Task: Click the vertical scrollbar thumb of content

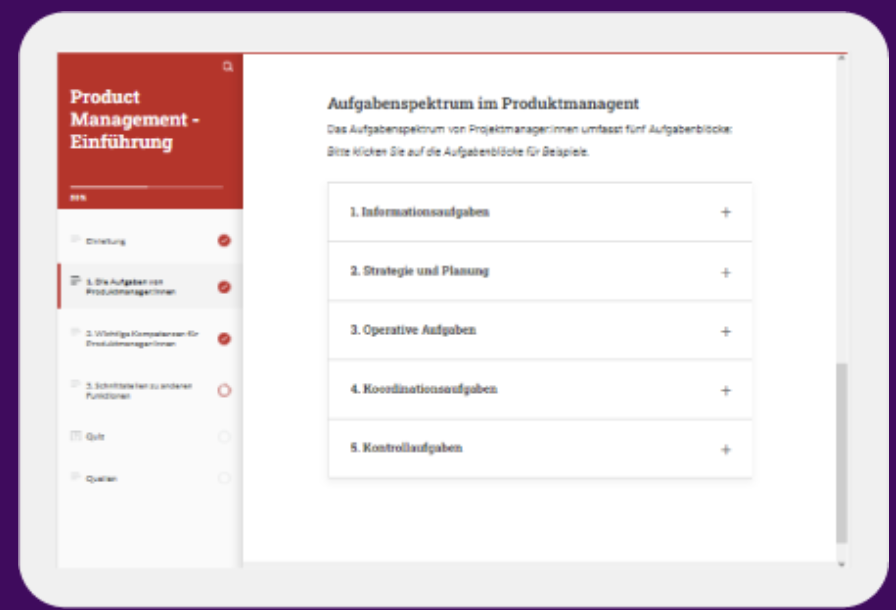Action: pyautogui.click(x=841, y=452)
